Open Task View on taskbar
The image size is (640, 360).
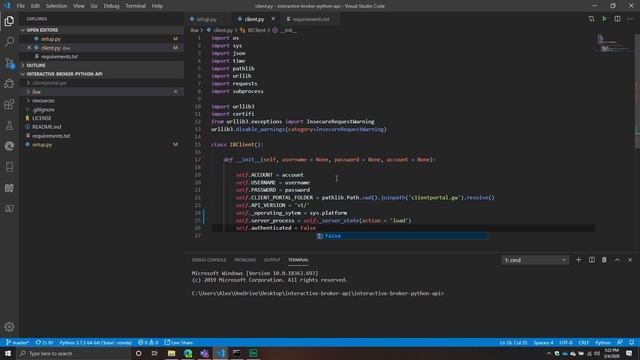tap(155, 353)
